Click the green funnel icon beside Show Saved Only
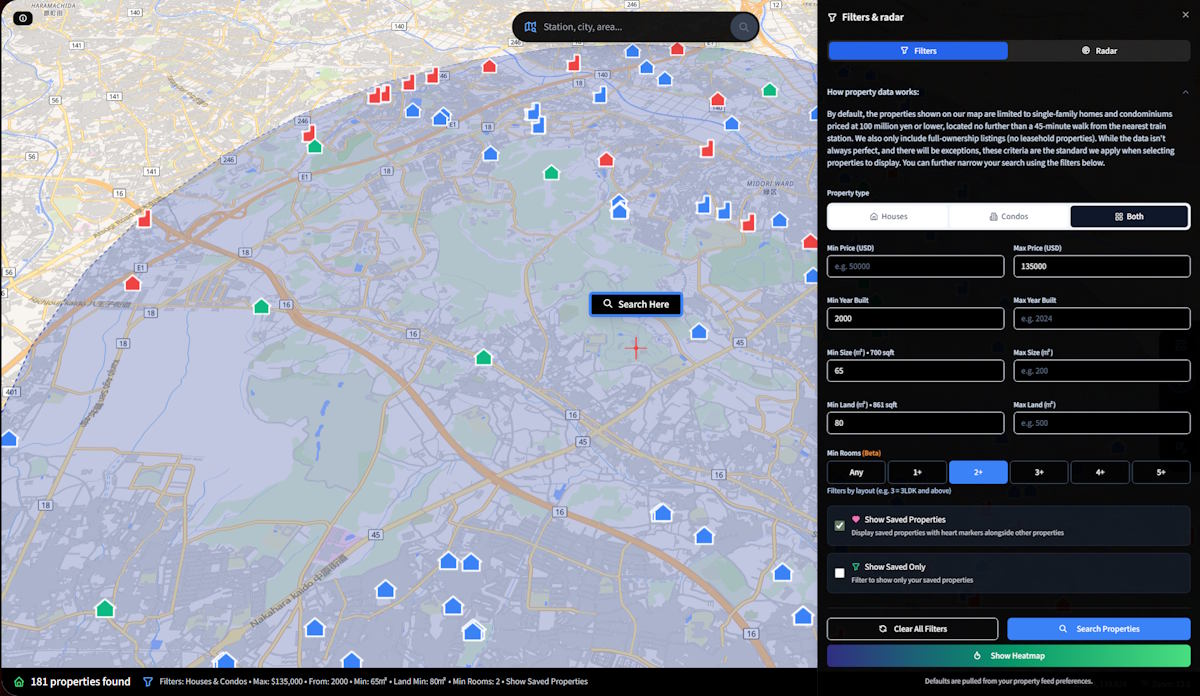 (x=856, y=567)
